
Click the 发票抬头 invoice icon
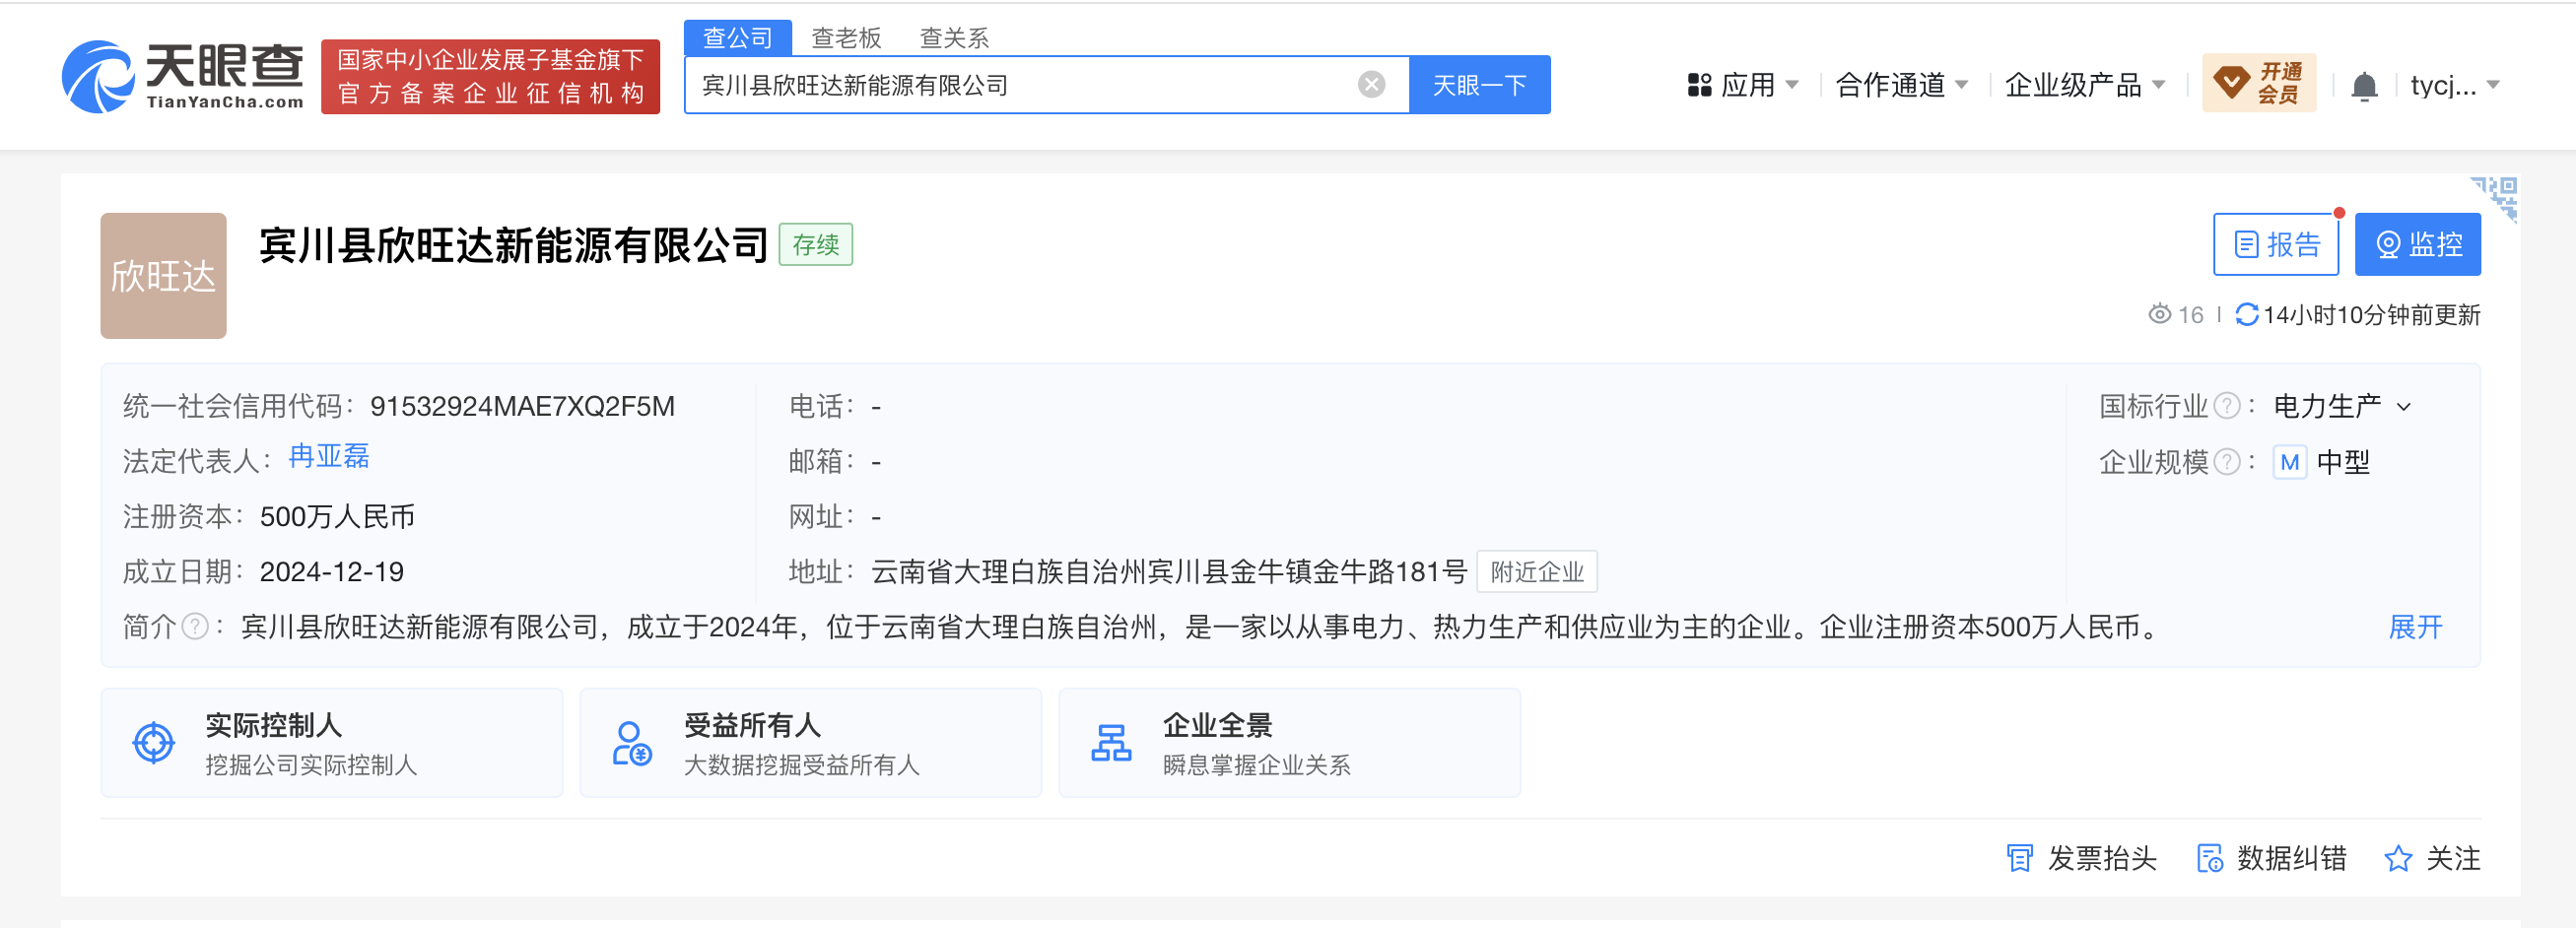[x=2019, y=858]
